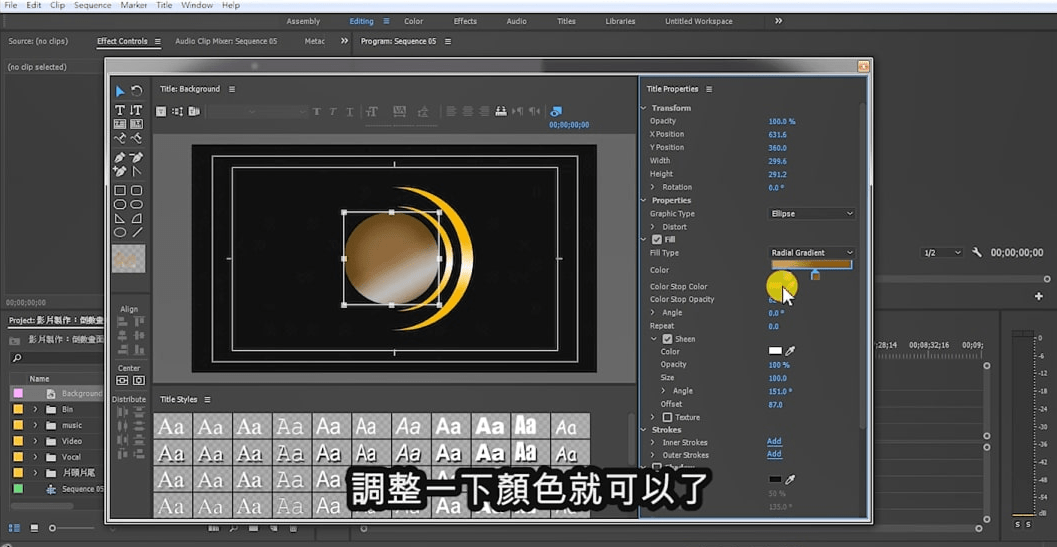Click the Shadow color eyedropper
Screen dimensions: 1057x547
point(791,480)
